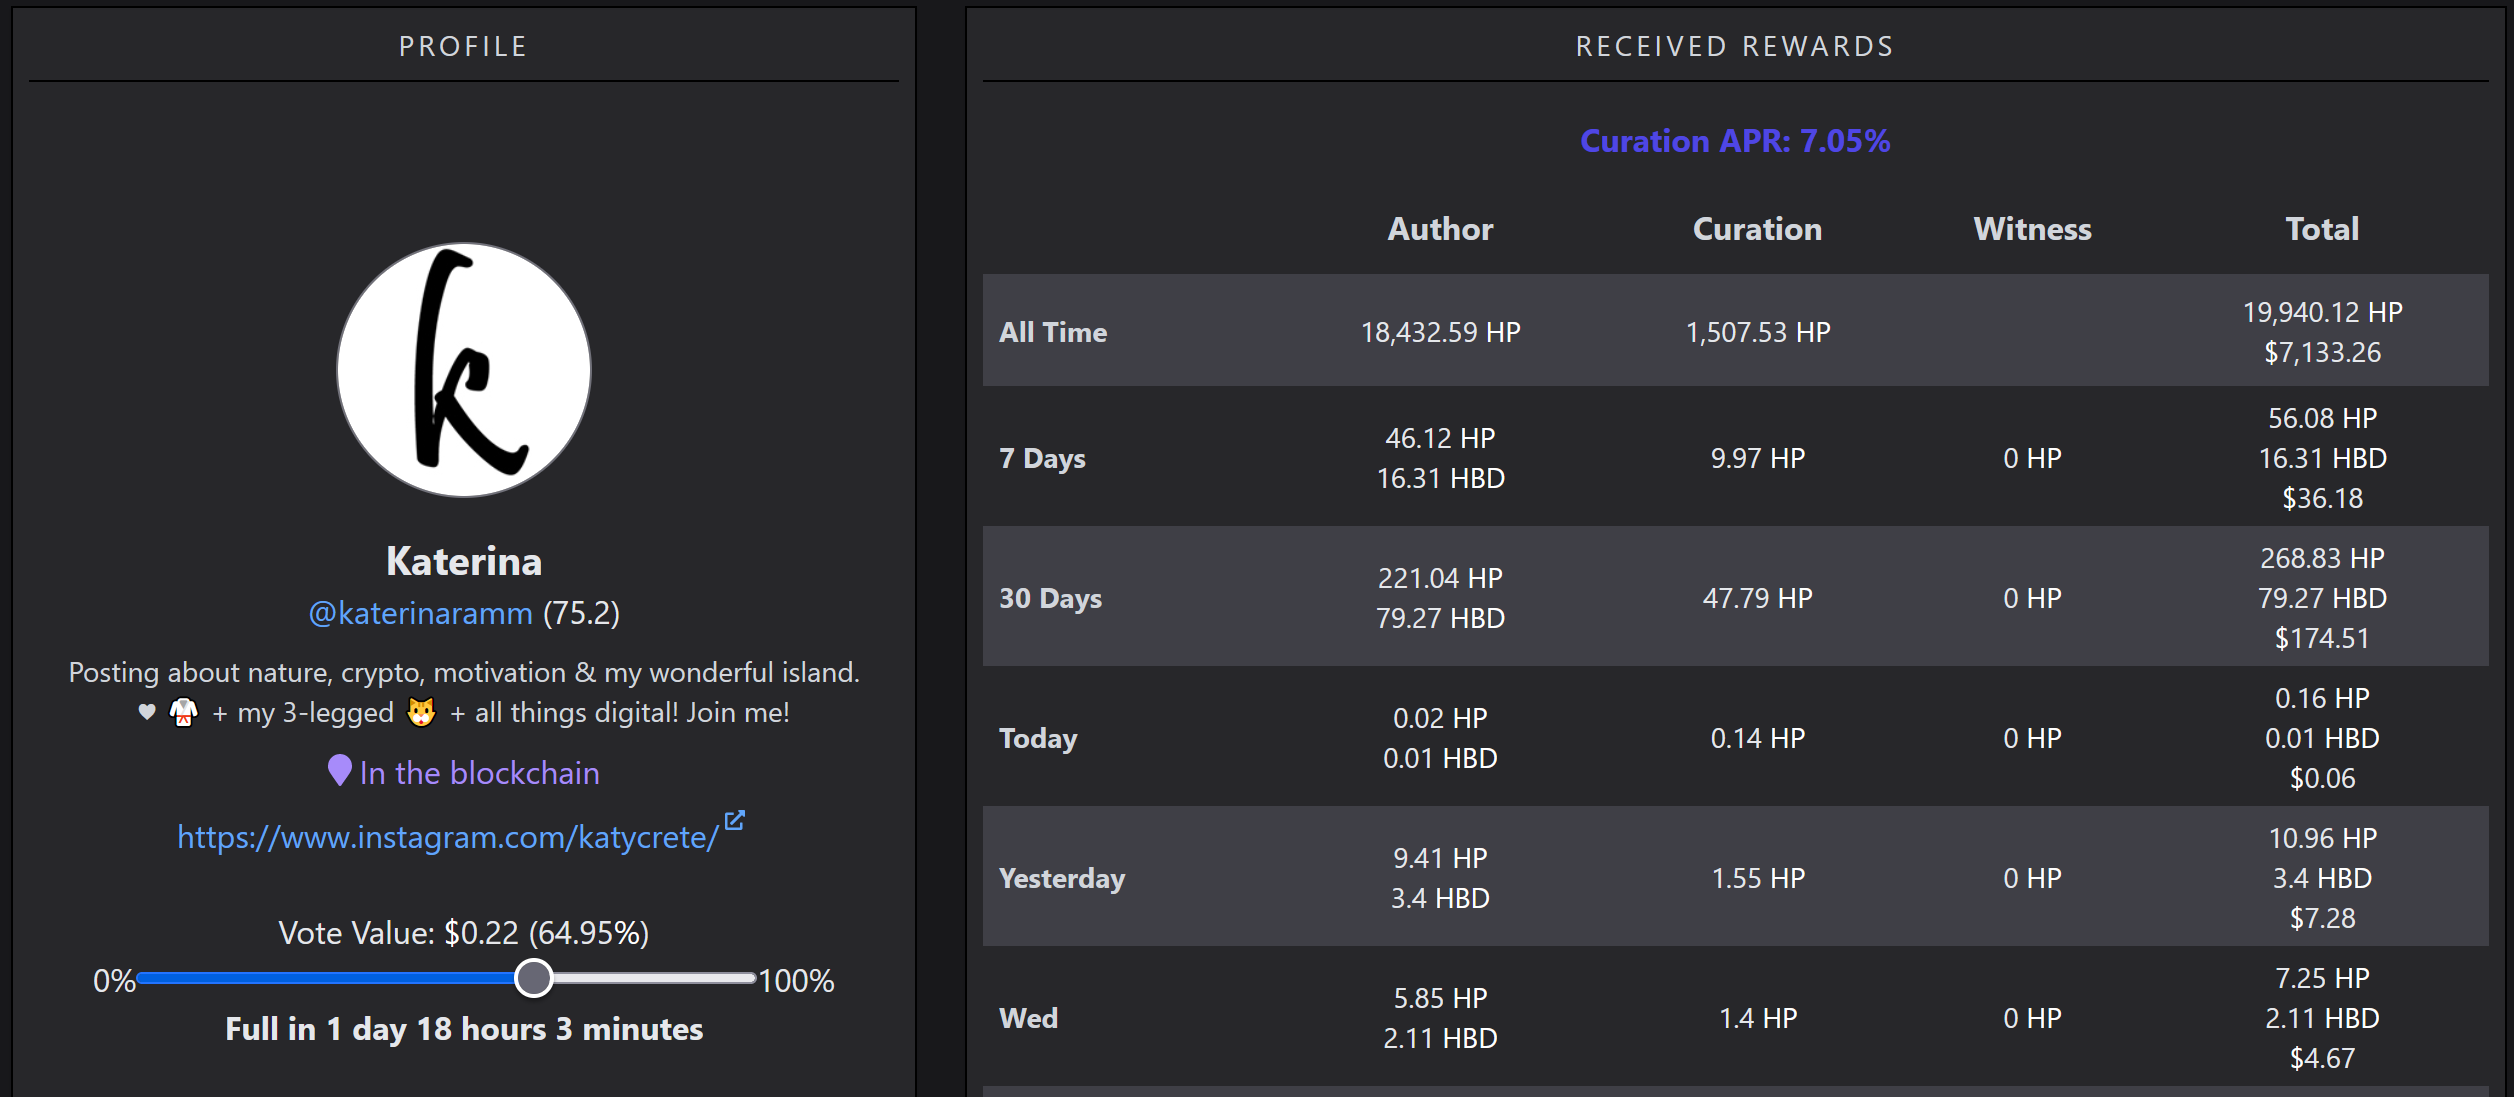Click the $7,133.26 total value
Image resolution: width=2514 pixels, height=1097 pixels.
pyautogui.click(x=2322, y=352)
